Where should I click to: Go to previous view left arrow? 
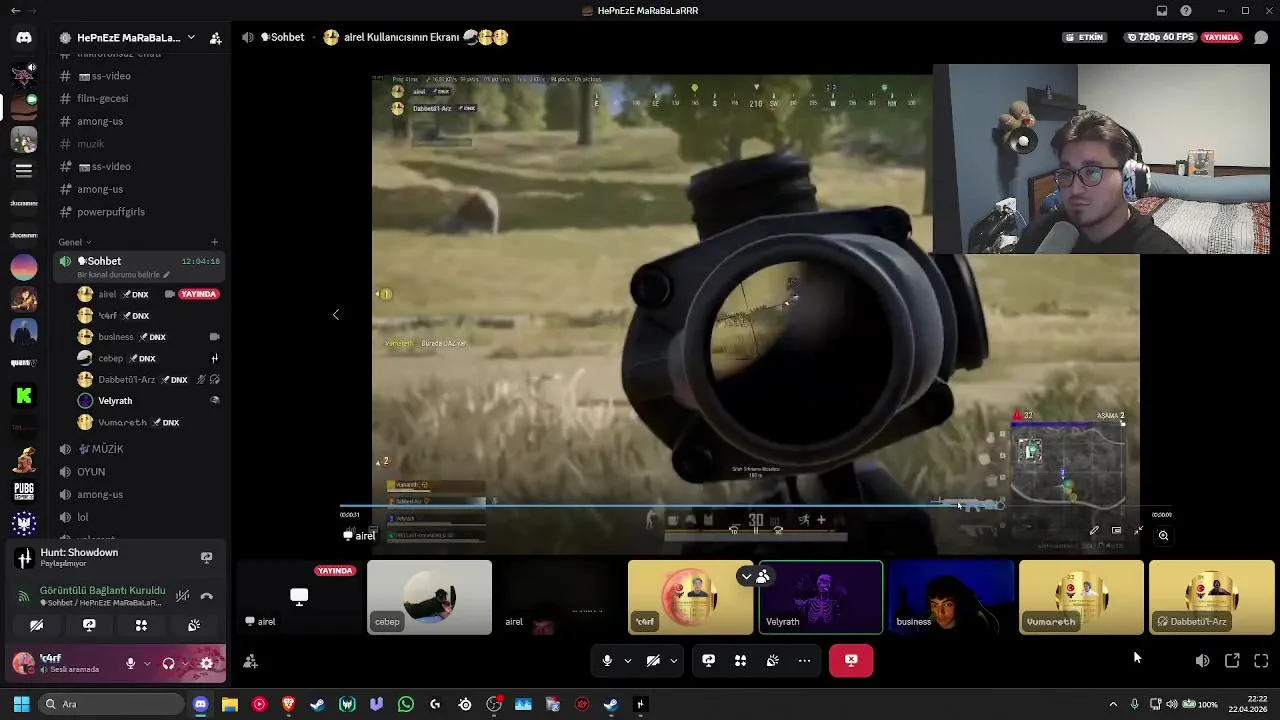336,315
